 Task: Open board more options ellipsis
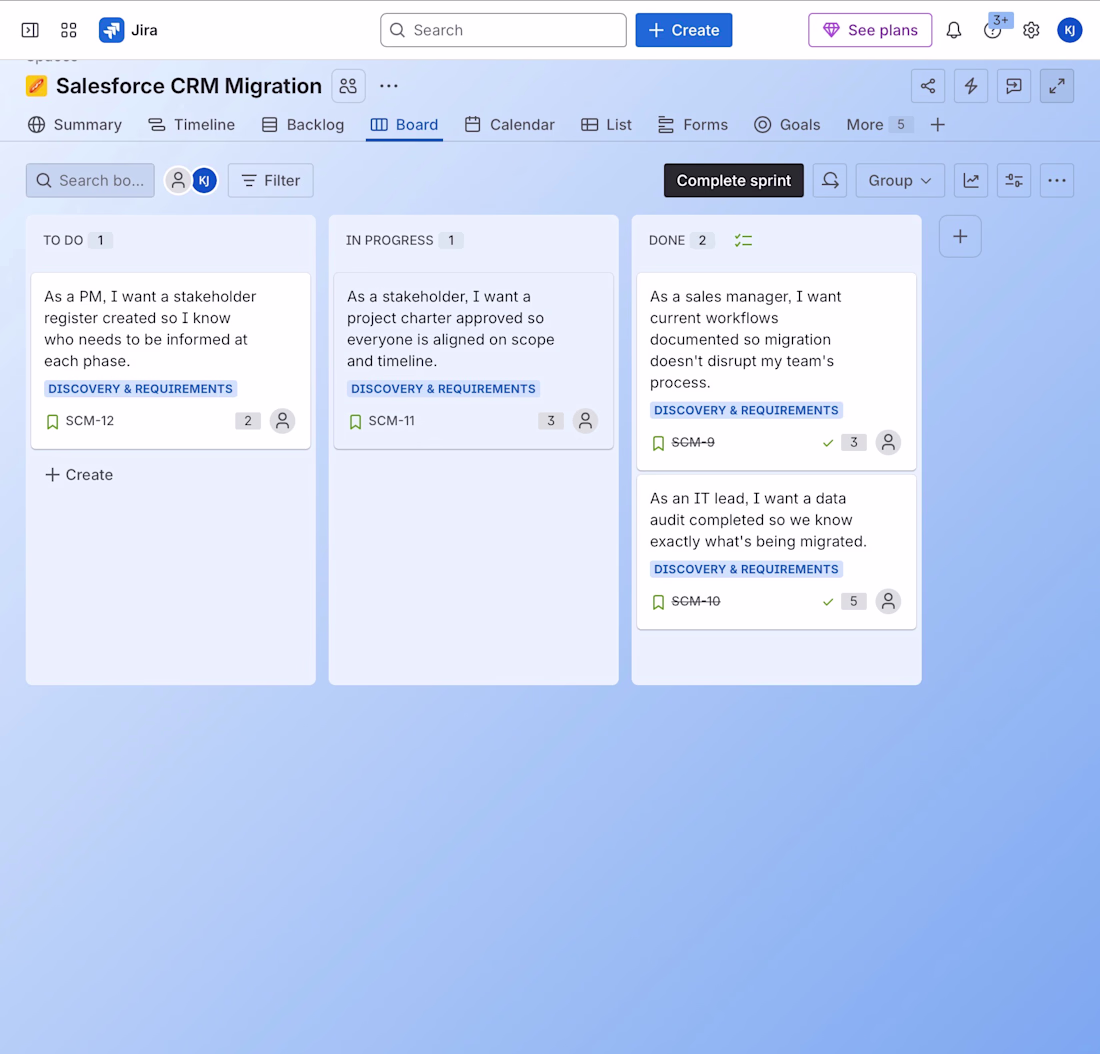tap(1057, 180)
